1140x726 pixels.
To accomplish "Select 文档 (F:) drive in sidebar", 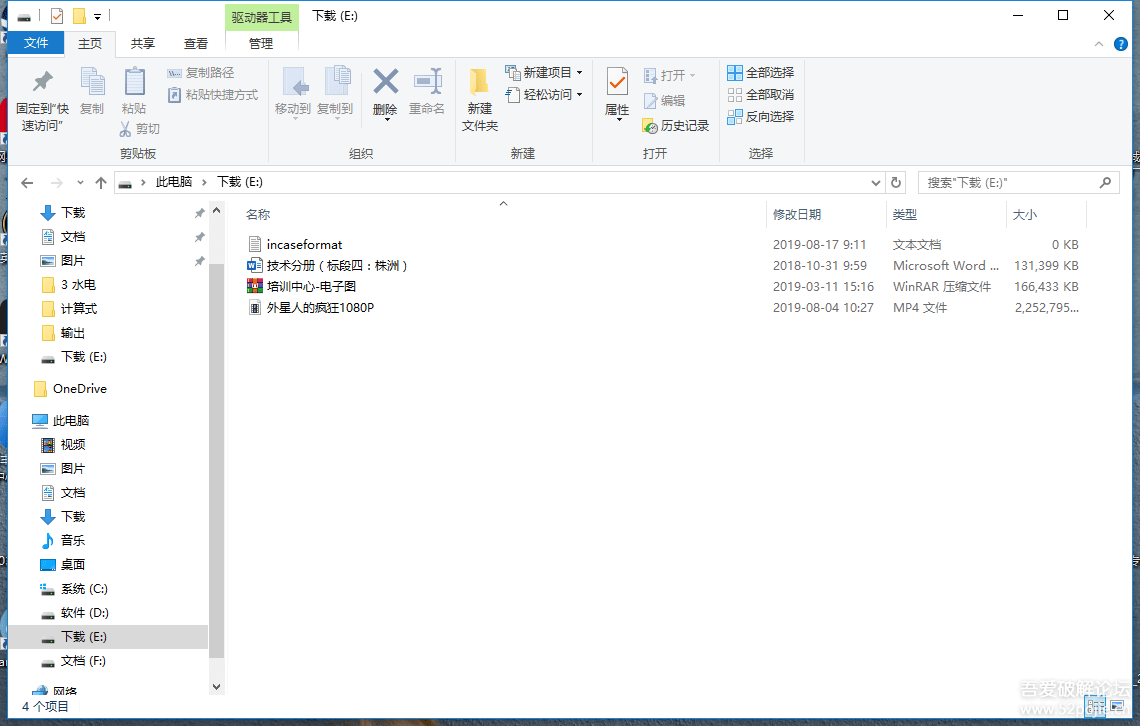I will pyautogui.click(x=73, y=661).
